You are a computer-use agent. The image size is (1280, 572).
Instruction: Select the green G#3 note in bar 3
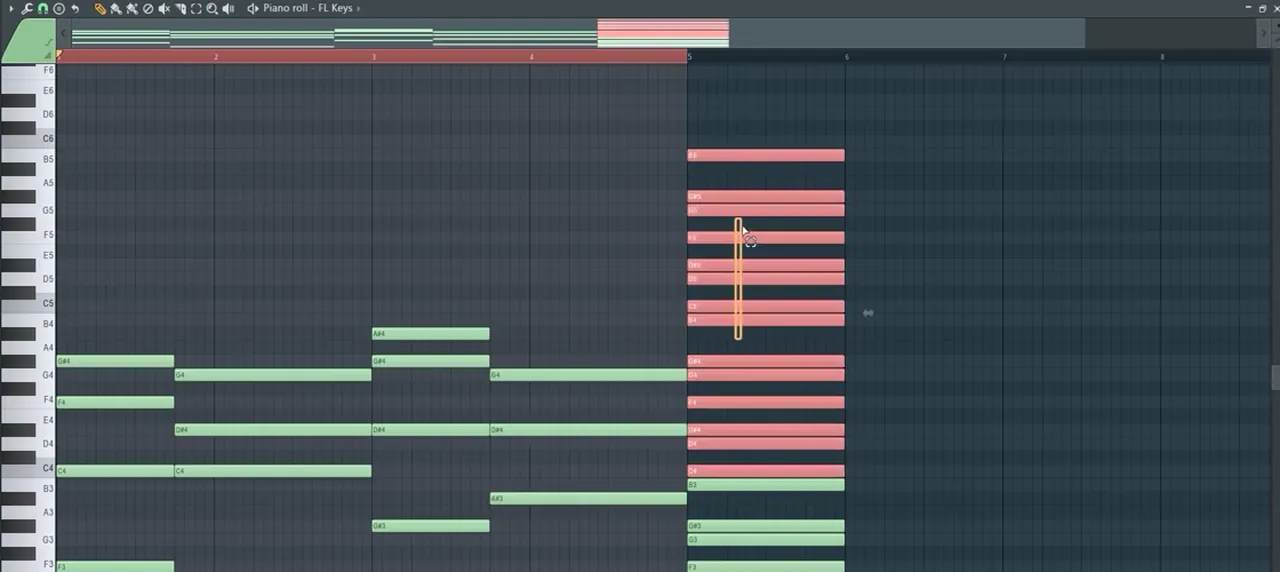pos(431,525)
